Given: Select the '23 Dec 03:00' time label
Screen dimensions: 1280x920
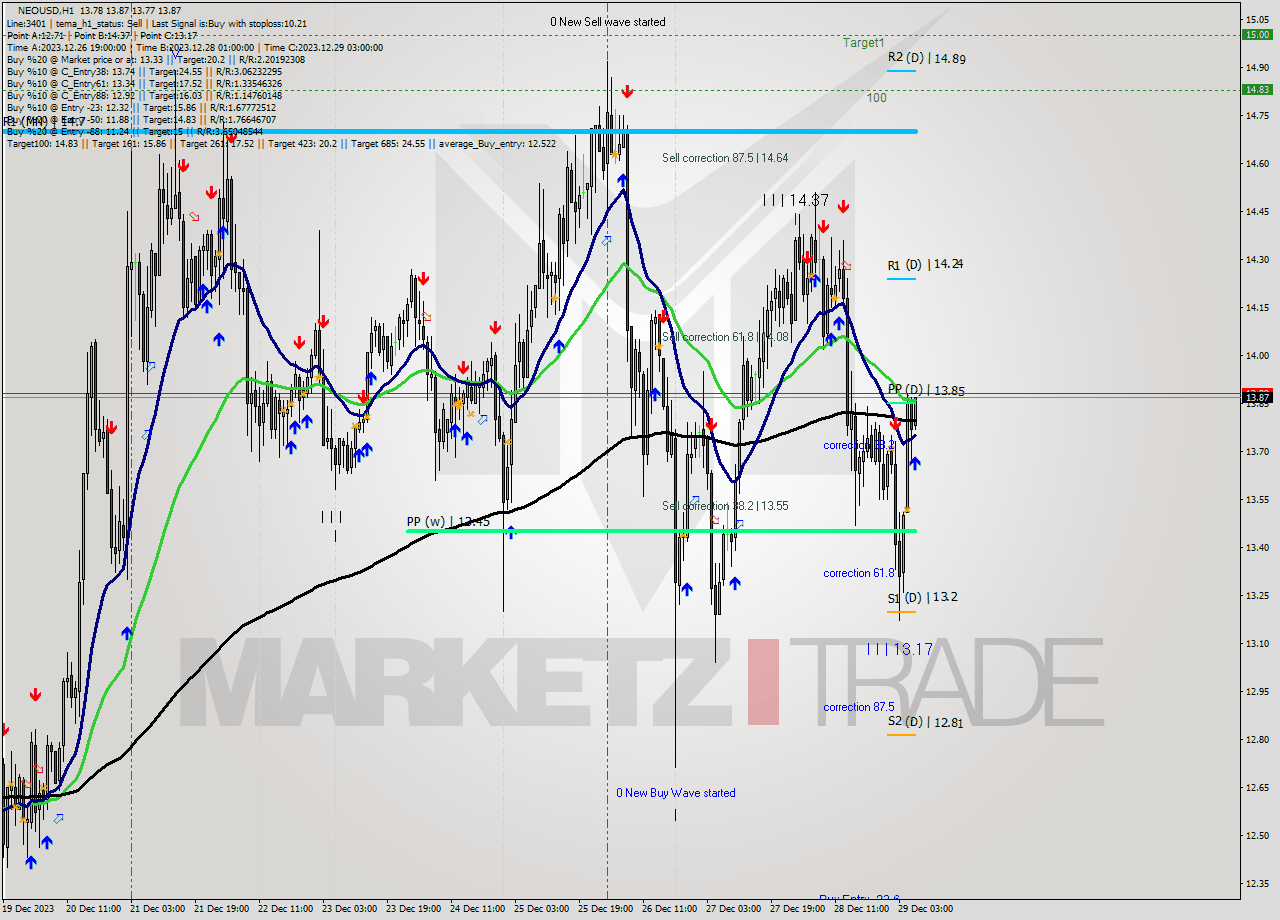Looking at the screenshot, I should click(350, 909).
